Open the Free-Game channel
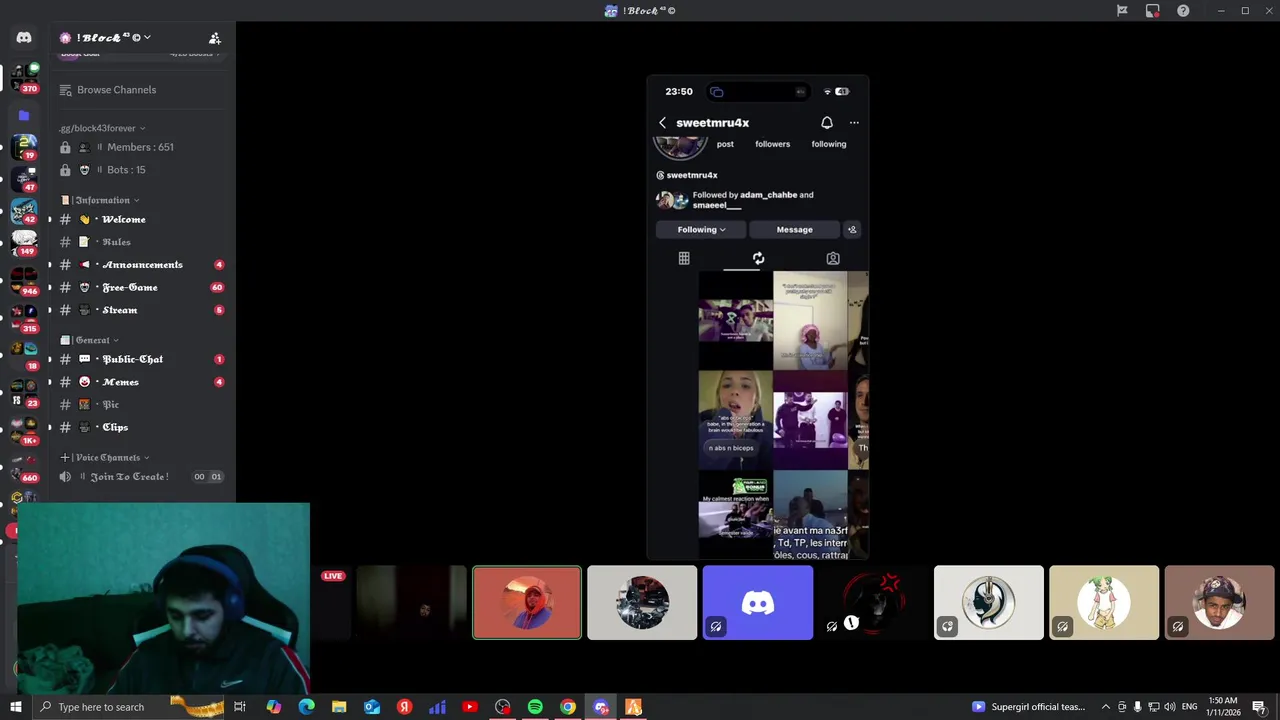Image resolution: width=1280 pixels, height=720 pixels. [x=141, y=287]
